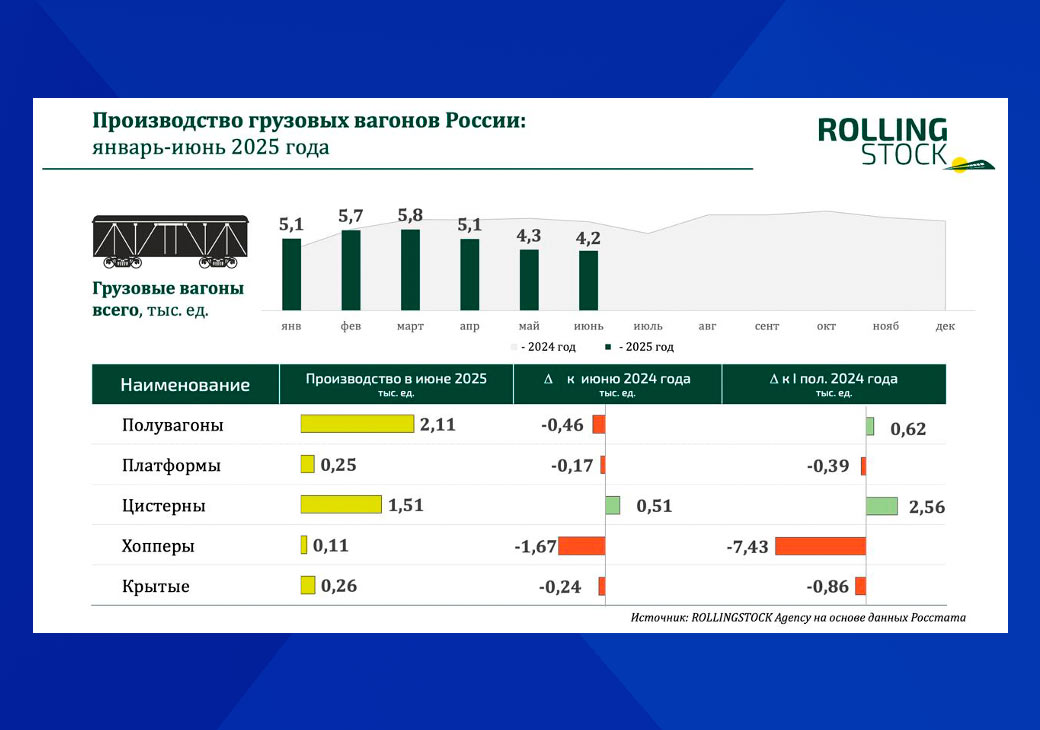
Task: Select the March bar labeled 5,8
Action: tap(410, 270)
